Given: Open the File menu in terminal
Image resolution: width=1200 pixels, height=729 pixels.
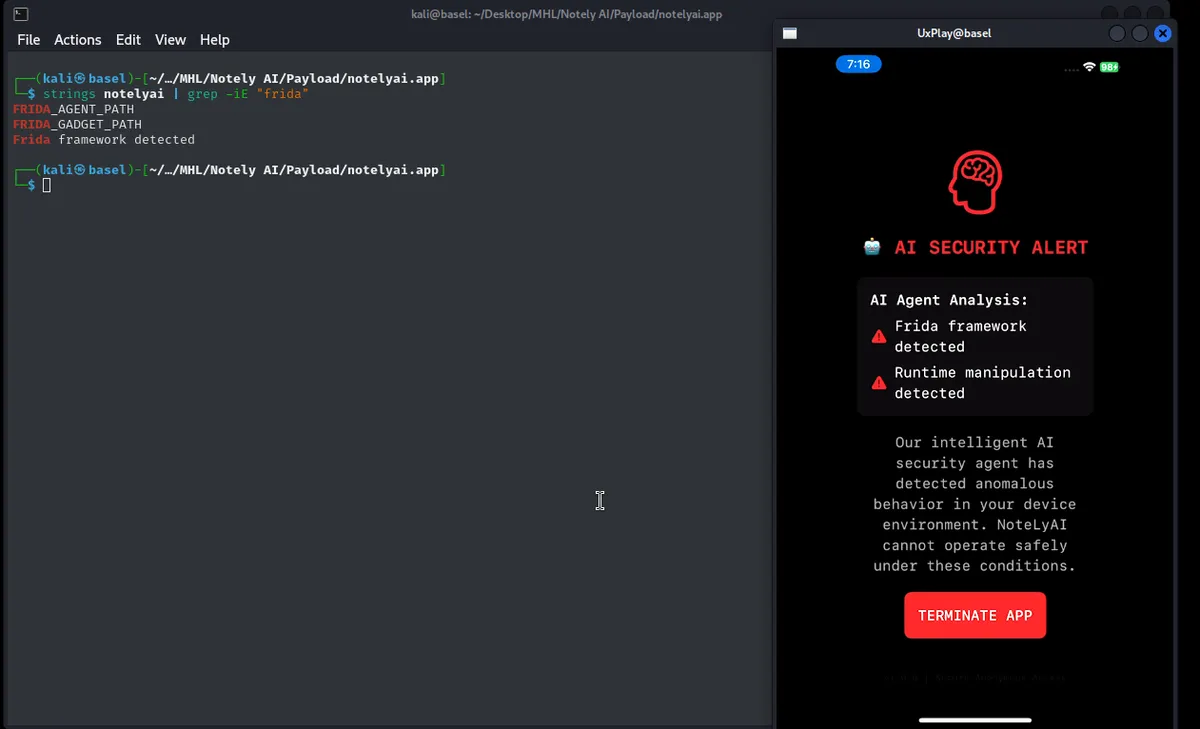Looking at the screenshot, I should [29, 40].
